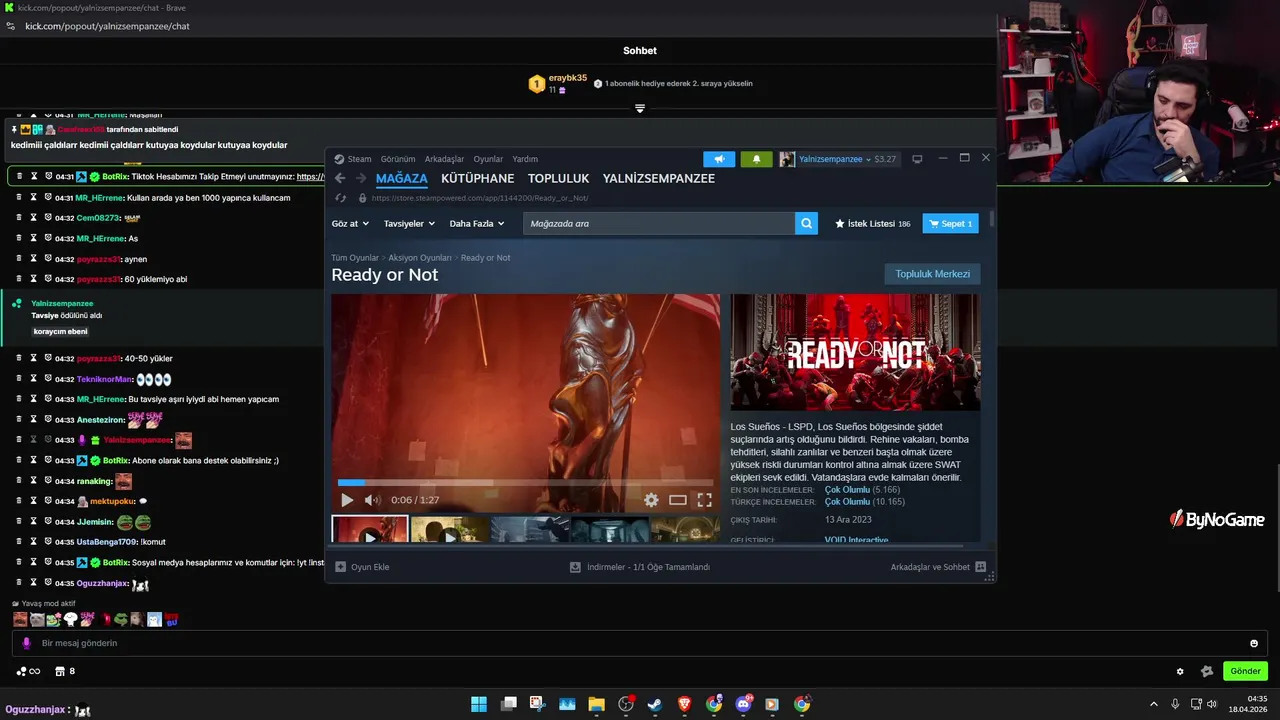Launch Steam from the taskbar
This screenshot has height=720, width=1280.
[655, 704]
